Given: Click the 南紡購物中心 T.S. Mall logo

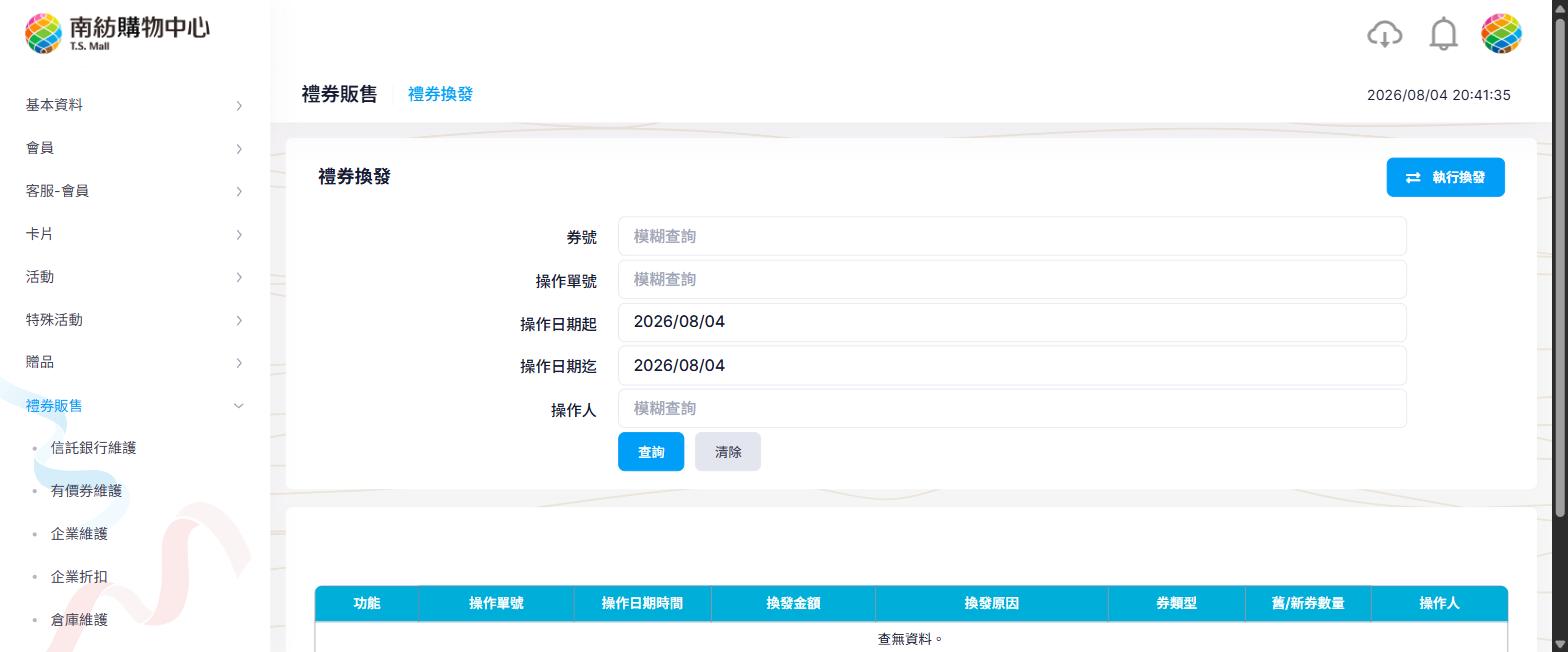Looking at the screenshot, I should point(118,33).
